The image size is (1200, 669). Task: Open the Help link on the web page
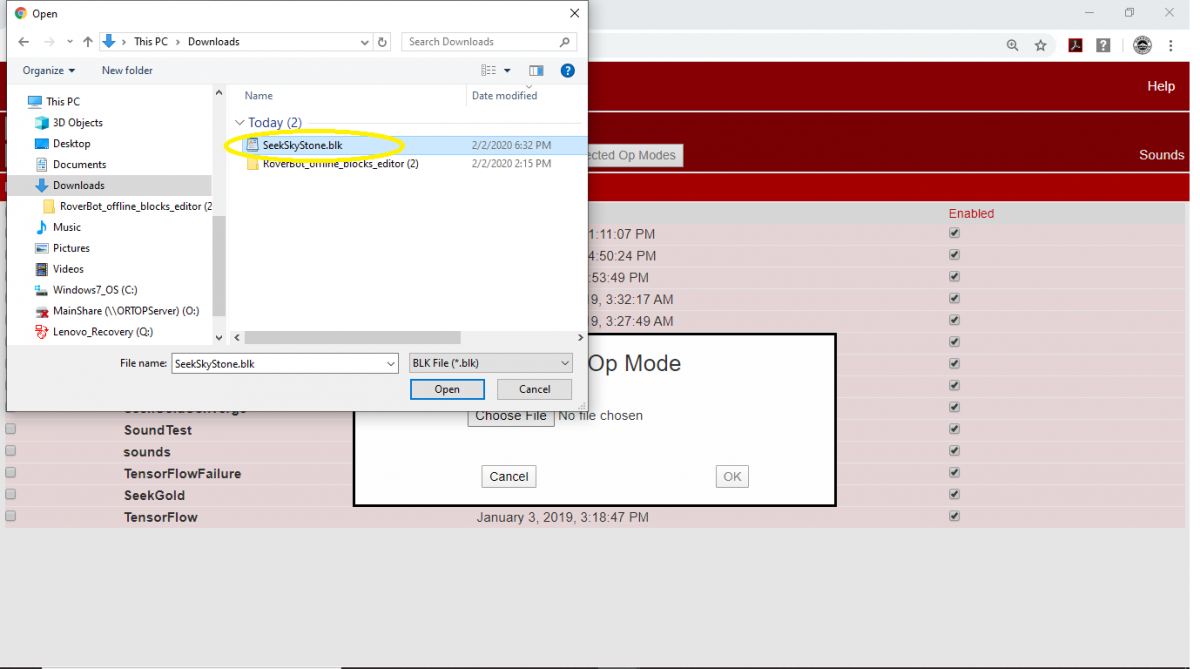click(x=1161, y=86)
